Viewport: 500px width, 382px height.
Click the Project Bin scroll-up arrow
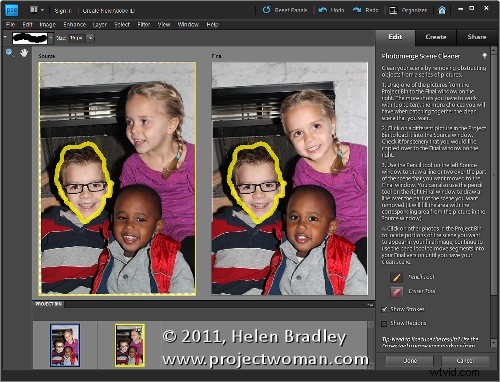coord(371,325)
